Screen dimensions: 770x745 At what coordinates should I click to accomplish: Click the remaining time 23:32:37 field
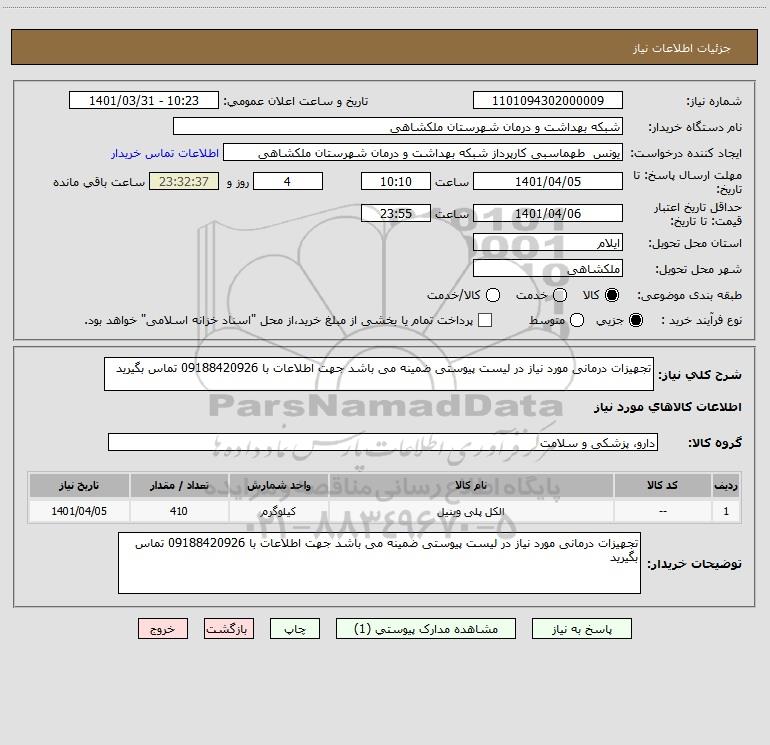pos(184,181)
